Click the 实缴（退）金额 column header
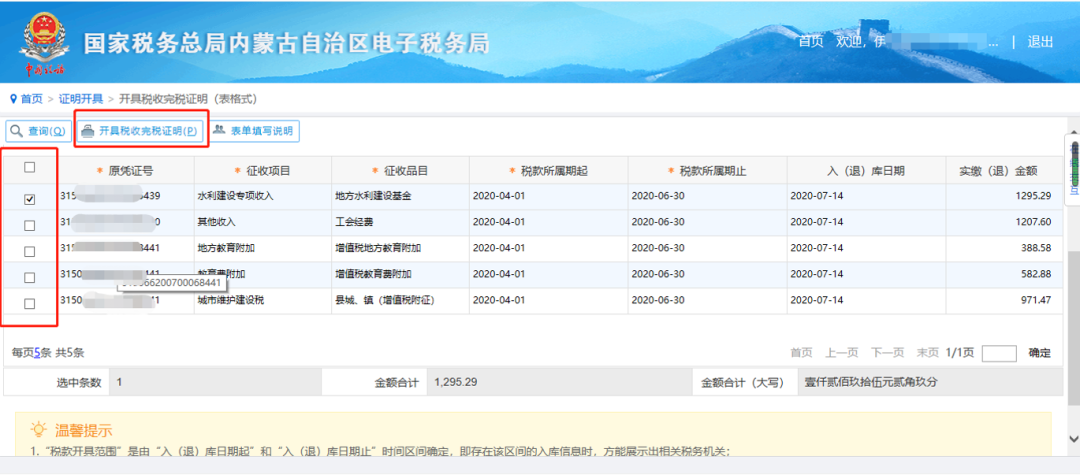The width and height of the screenshot is (1080, 475). pos(1004,171)
